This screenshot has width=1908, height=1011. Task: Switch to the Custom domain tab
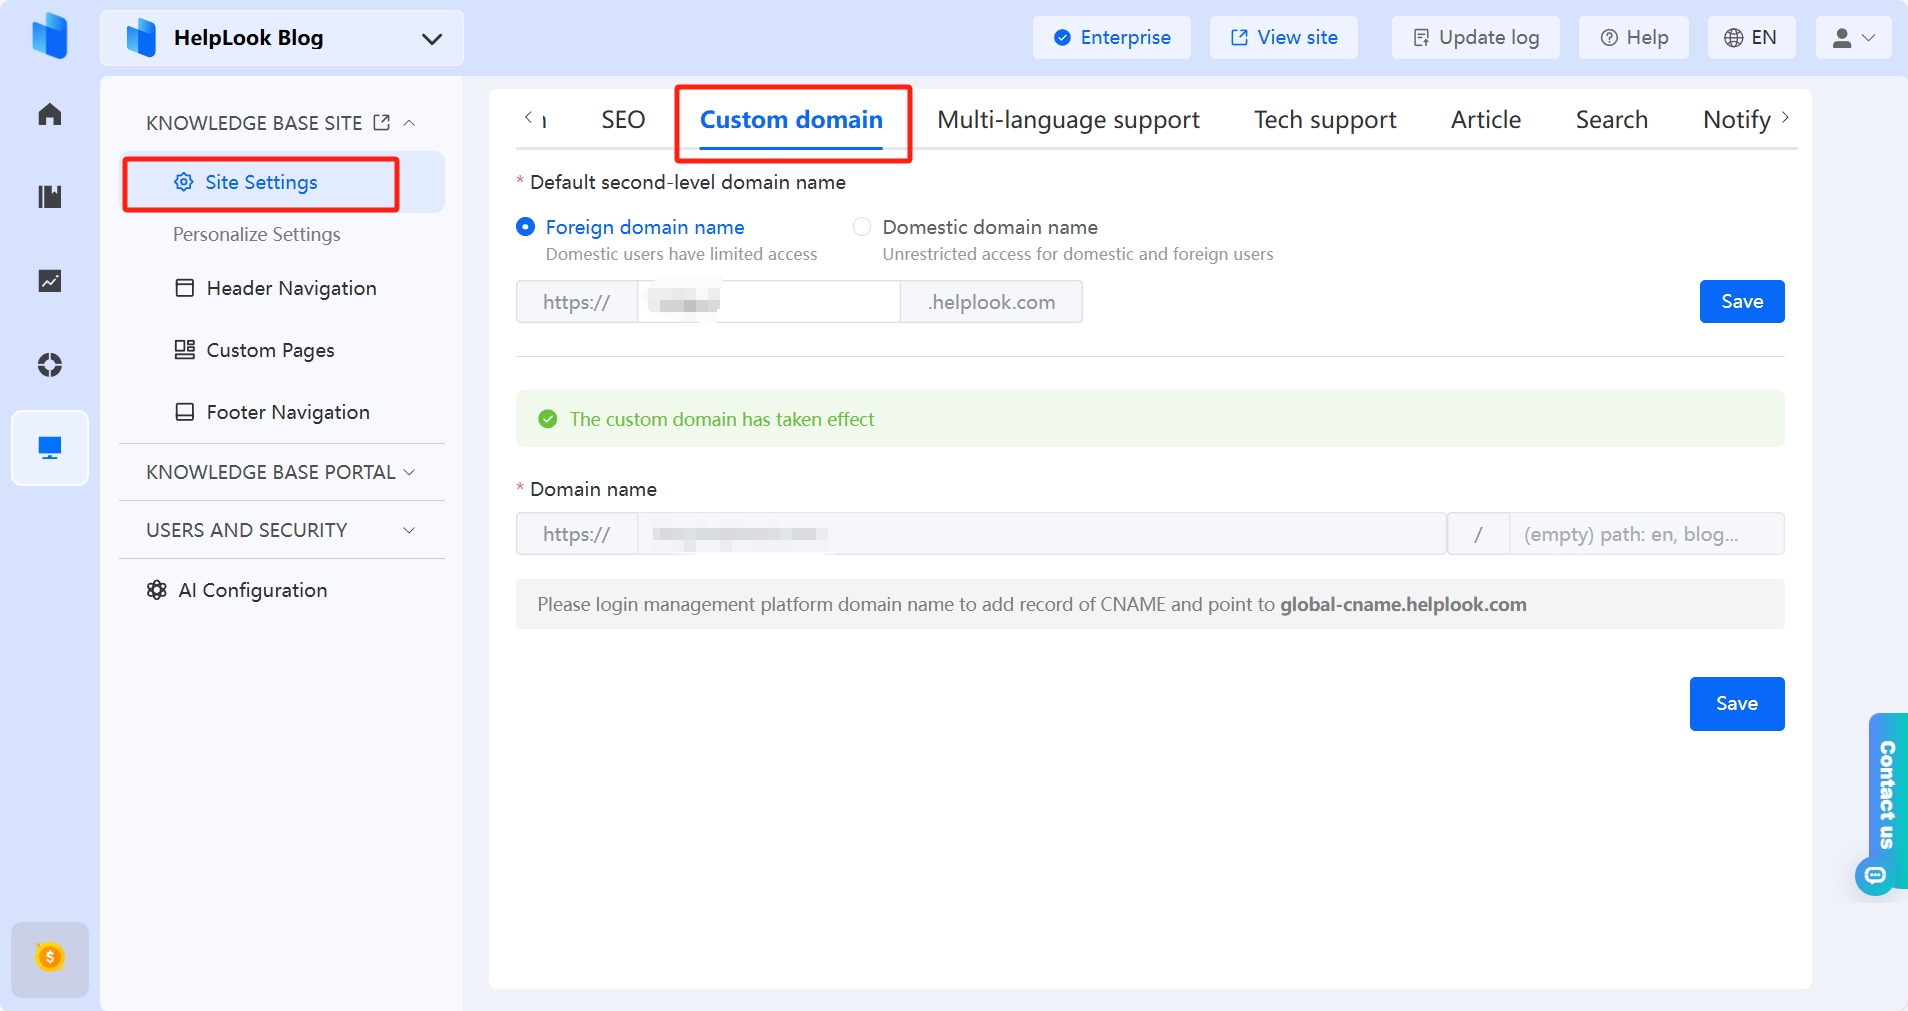click(x=791, y=119)
